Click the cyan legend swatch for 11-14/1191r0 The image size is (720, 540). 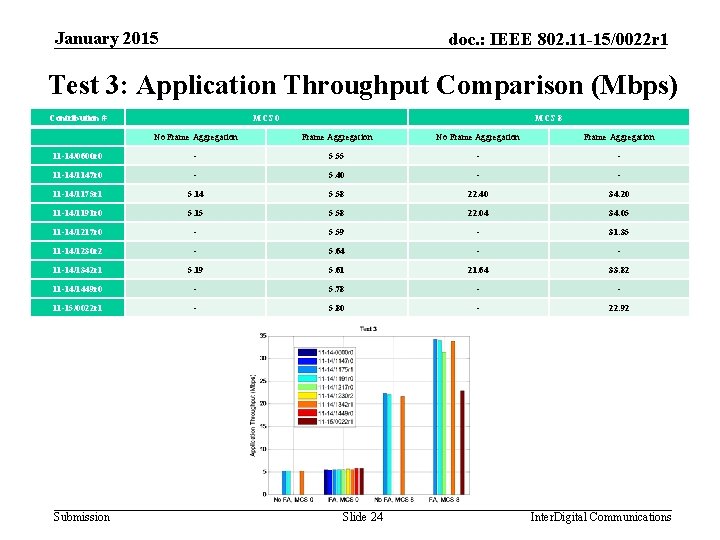click(307, 378)
